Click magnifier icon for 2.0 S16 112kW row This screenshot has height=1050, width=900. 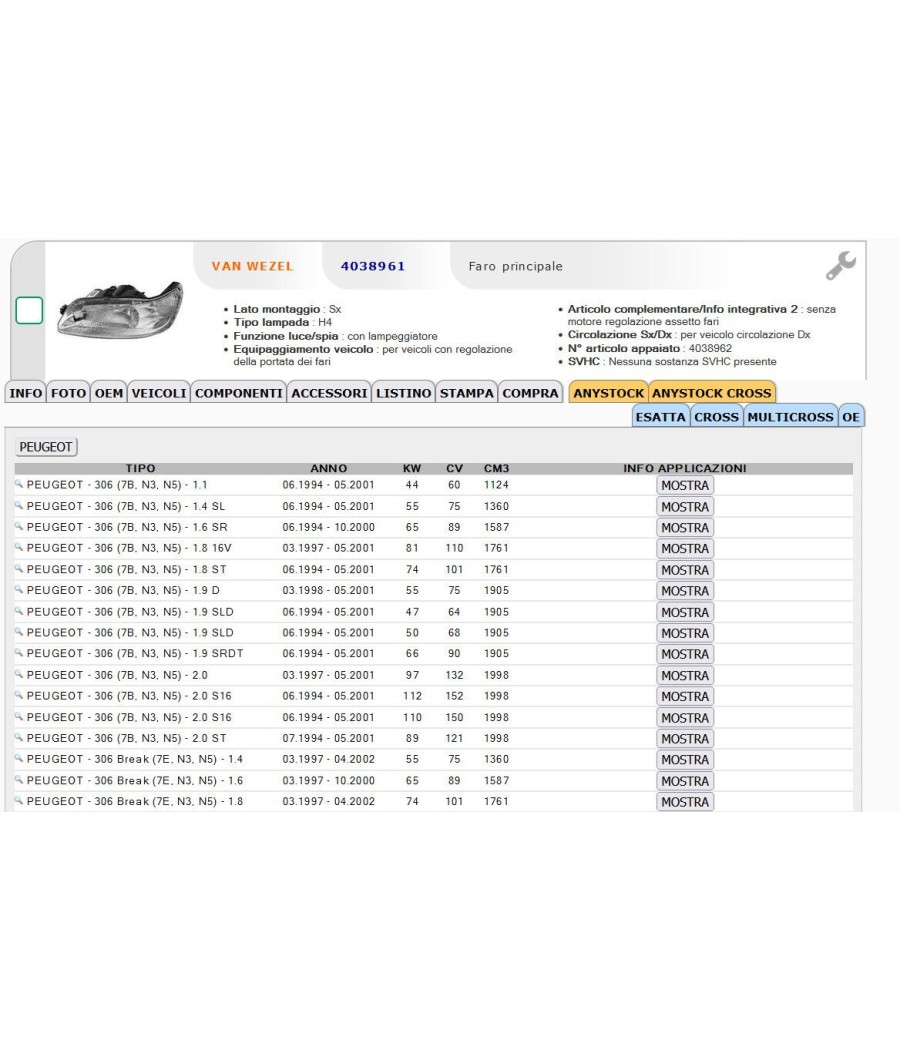19,694
